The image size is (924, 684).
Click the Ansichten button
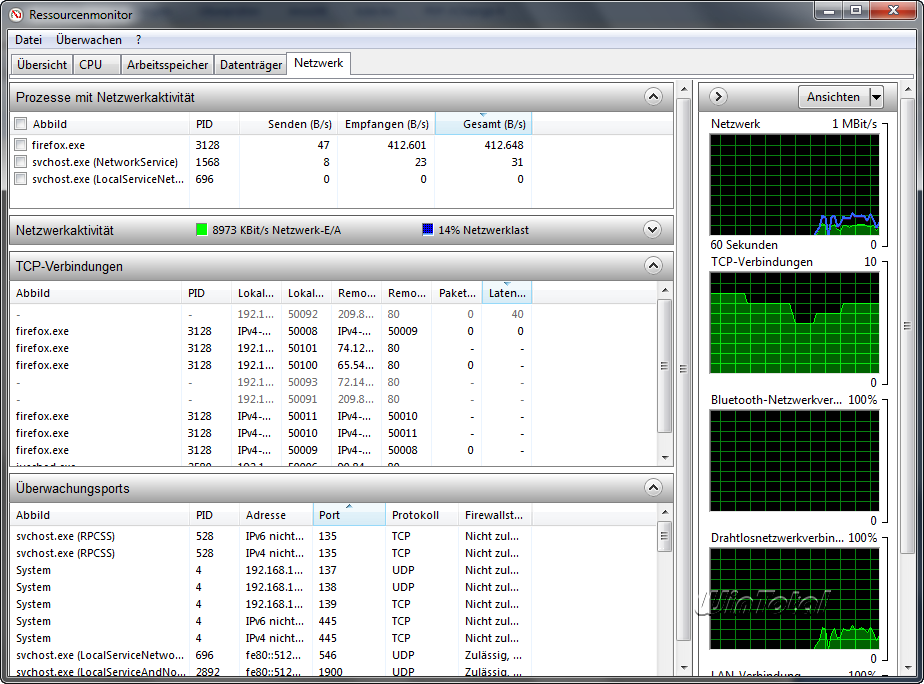click(833, 97)
